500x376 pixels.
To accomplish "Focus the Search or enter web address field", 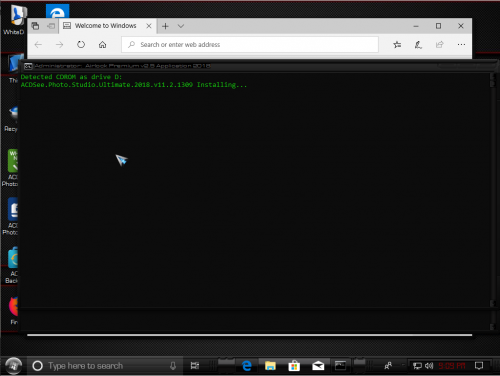I will coord(250,45).
